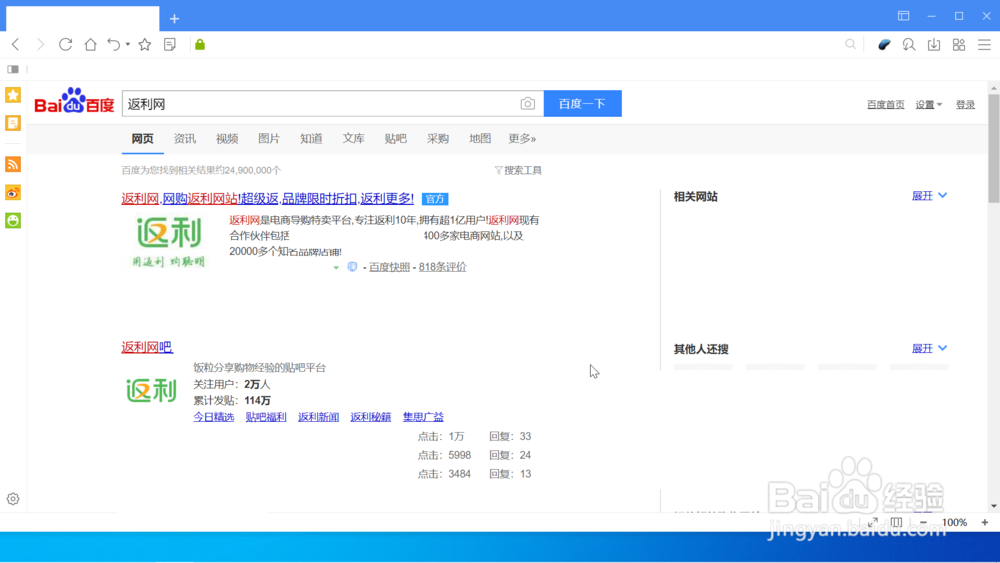Switch to the 视频 tab
Viewport: 1000px width, 563px height.
click(227, 138)
